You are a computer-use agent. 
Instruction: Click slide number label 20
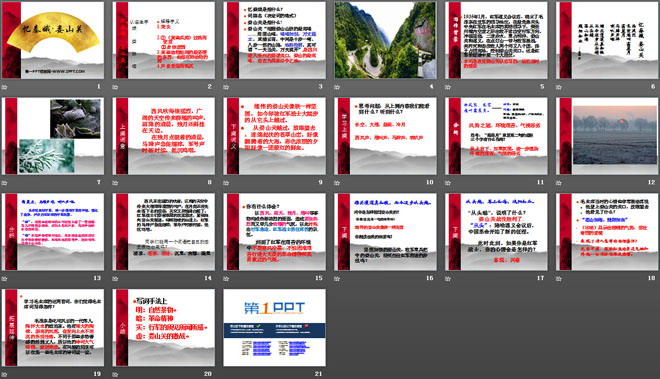(x=208, y=374)
